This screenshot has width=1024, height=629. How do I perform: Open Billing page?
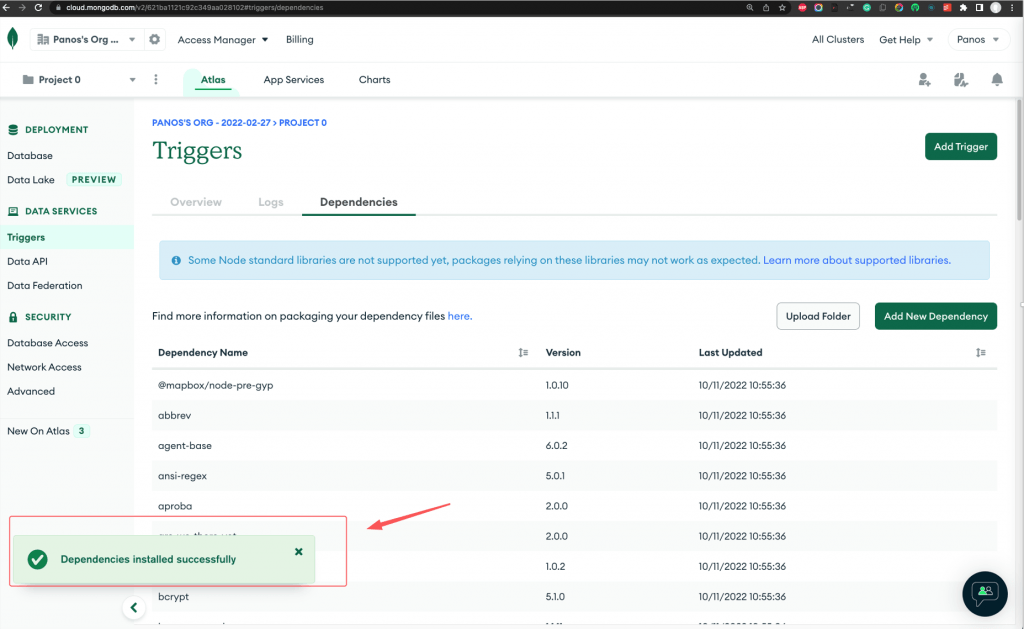click(300, 39)
